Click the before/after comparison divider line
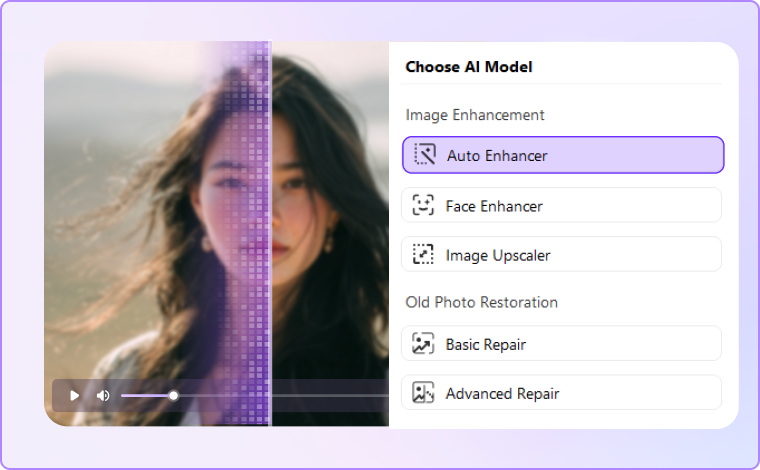Viewport: 760px width, 470px height. point(270,234)
